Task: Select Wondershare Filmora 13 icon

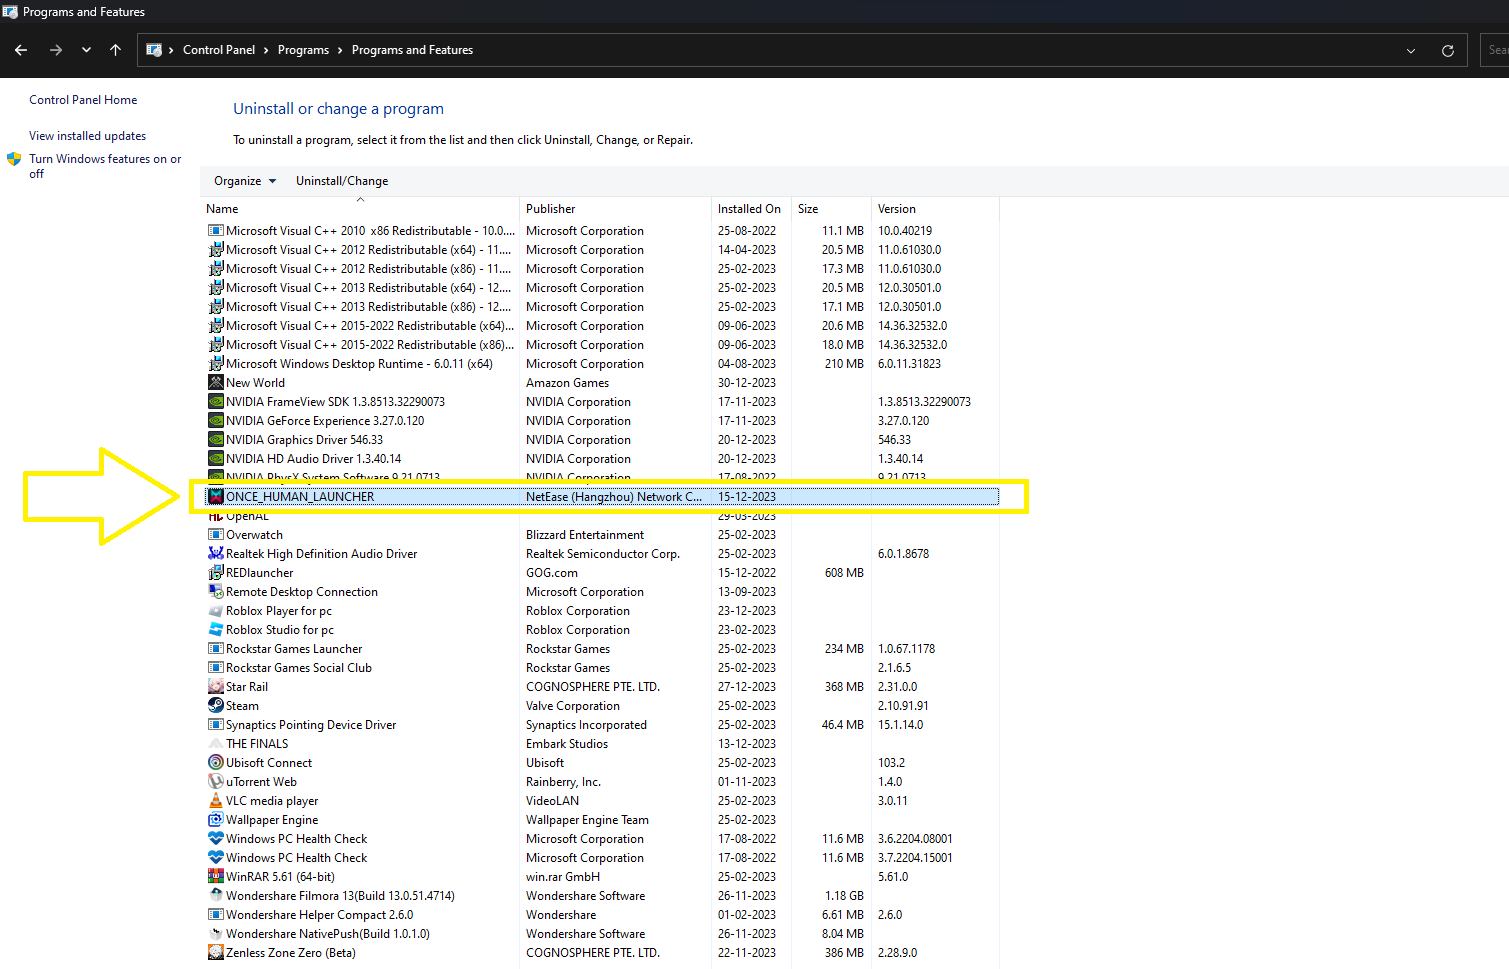Action: point(215,896)
